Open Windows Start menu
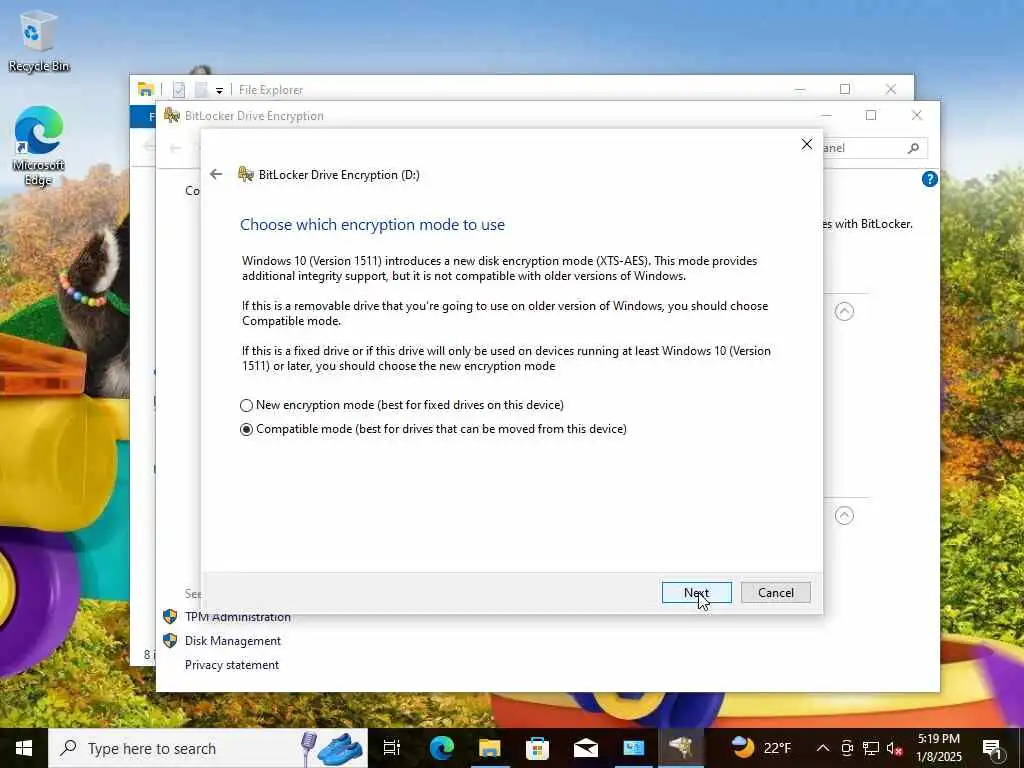The width and height of the screenshot is (1024, 768). pos(24,748)
